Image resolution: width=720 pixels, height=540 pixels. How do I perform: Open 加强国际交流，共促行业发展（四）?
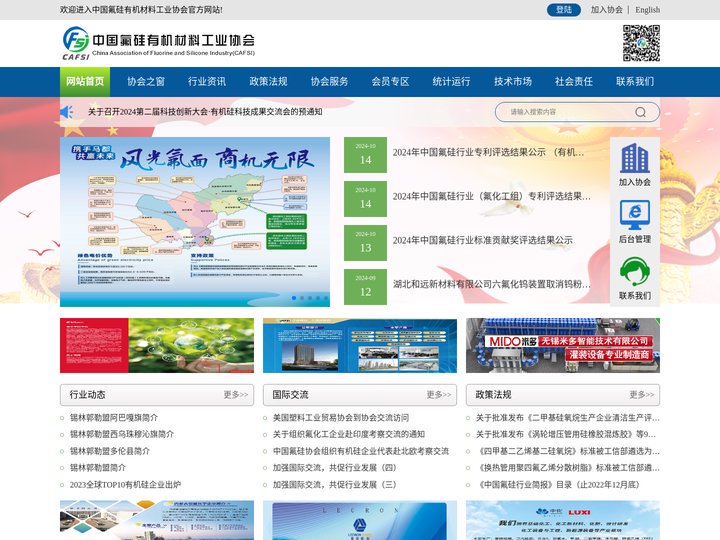tap(334, 468)
